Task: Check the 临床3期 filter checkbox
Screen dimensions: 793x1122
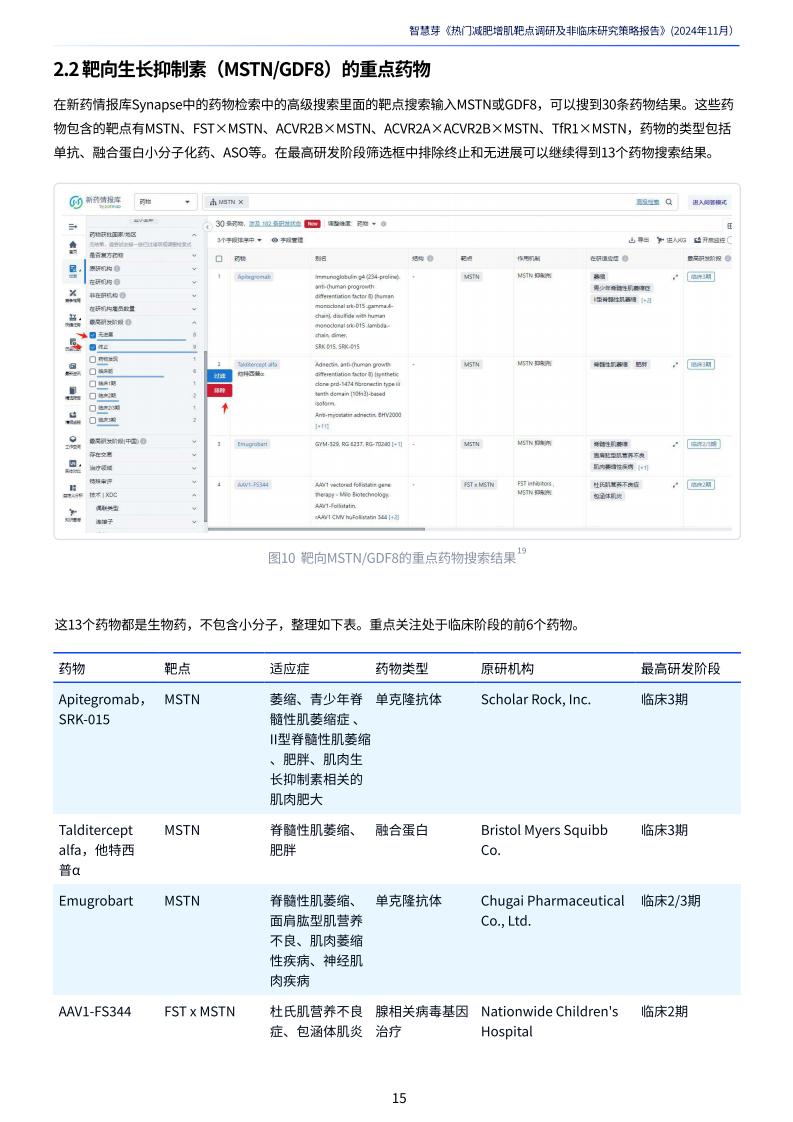Action: click(92, 420)
